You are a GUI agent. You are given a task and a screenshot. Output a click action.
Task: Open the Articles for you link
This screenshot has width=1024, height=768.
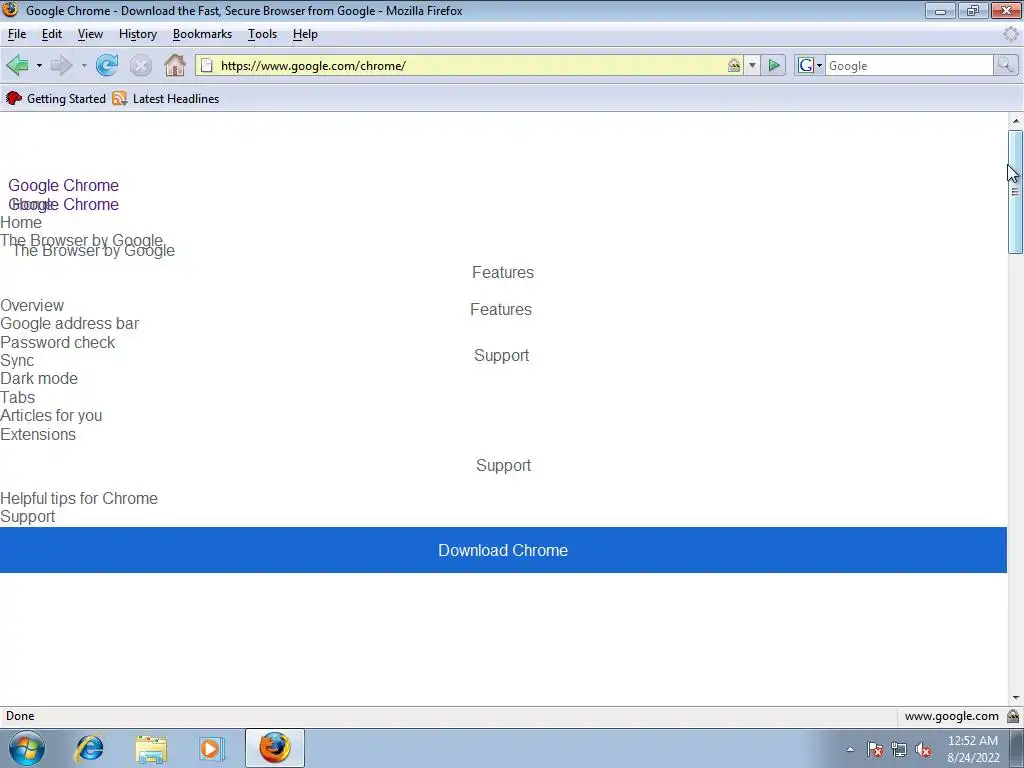(51, 415)
